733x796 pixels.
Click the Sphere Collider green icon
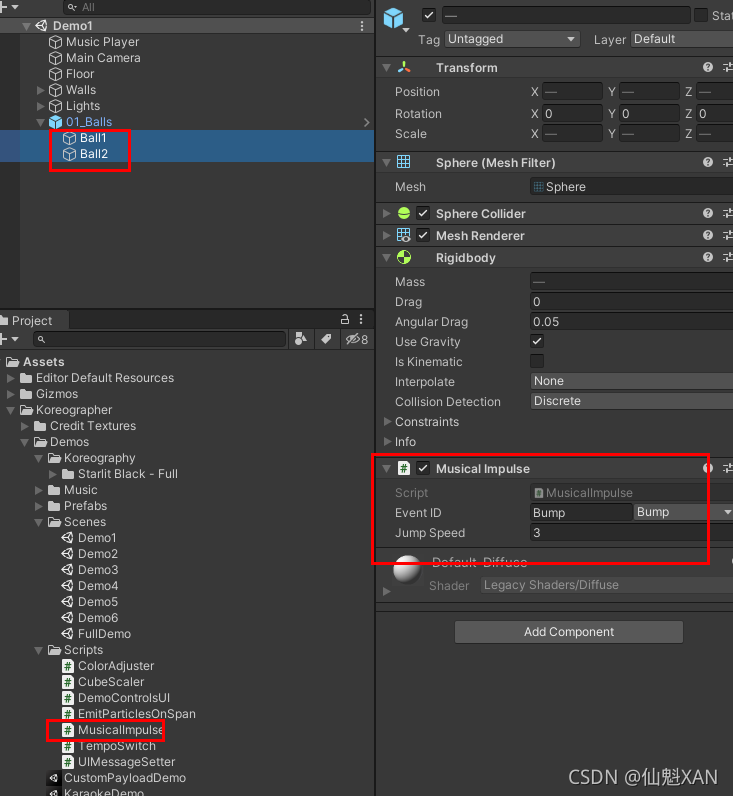404,213
